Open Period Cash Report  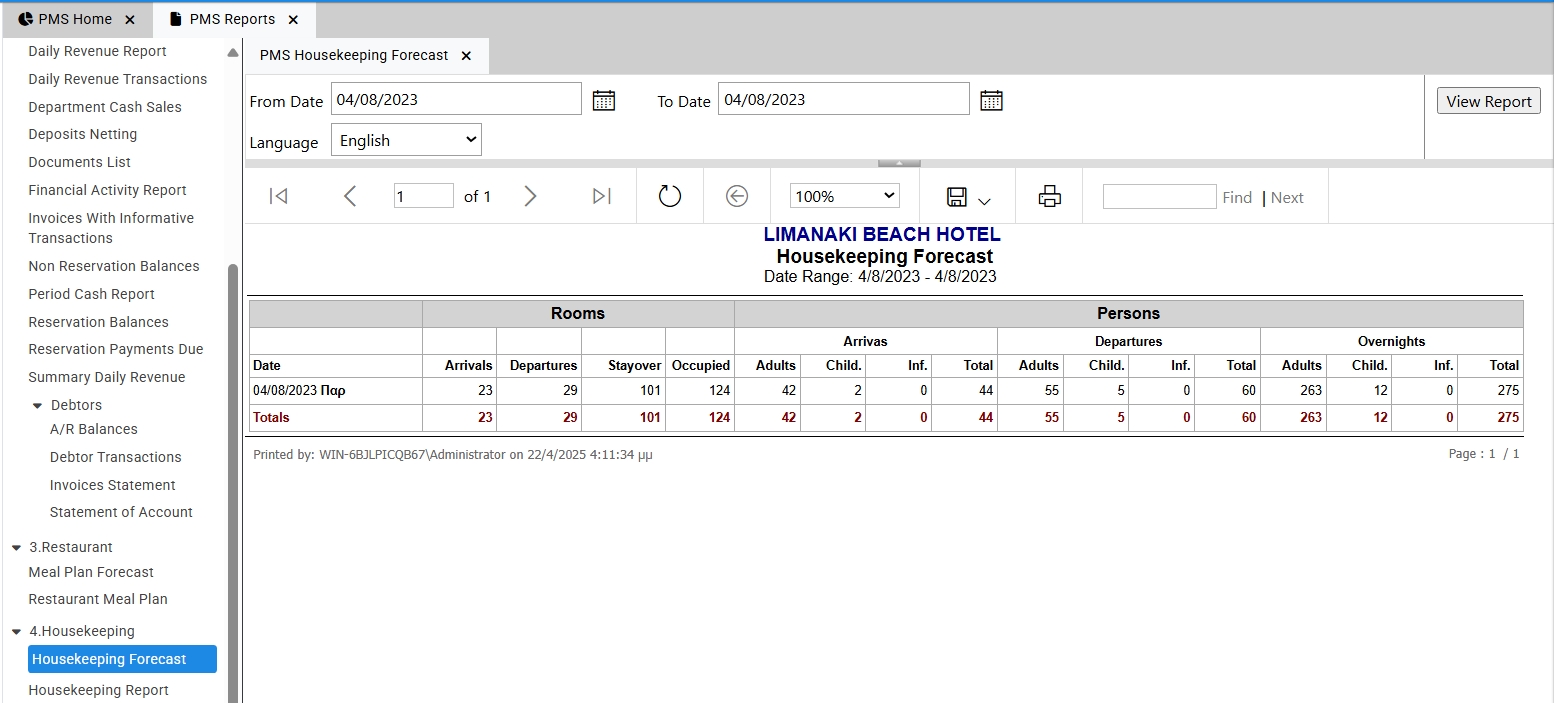92,294
